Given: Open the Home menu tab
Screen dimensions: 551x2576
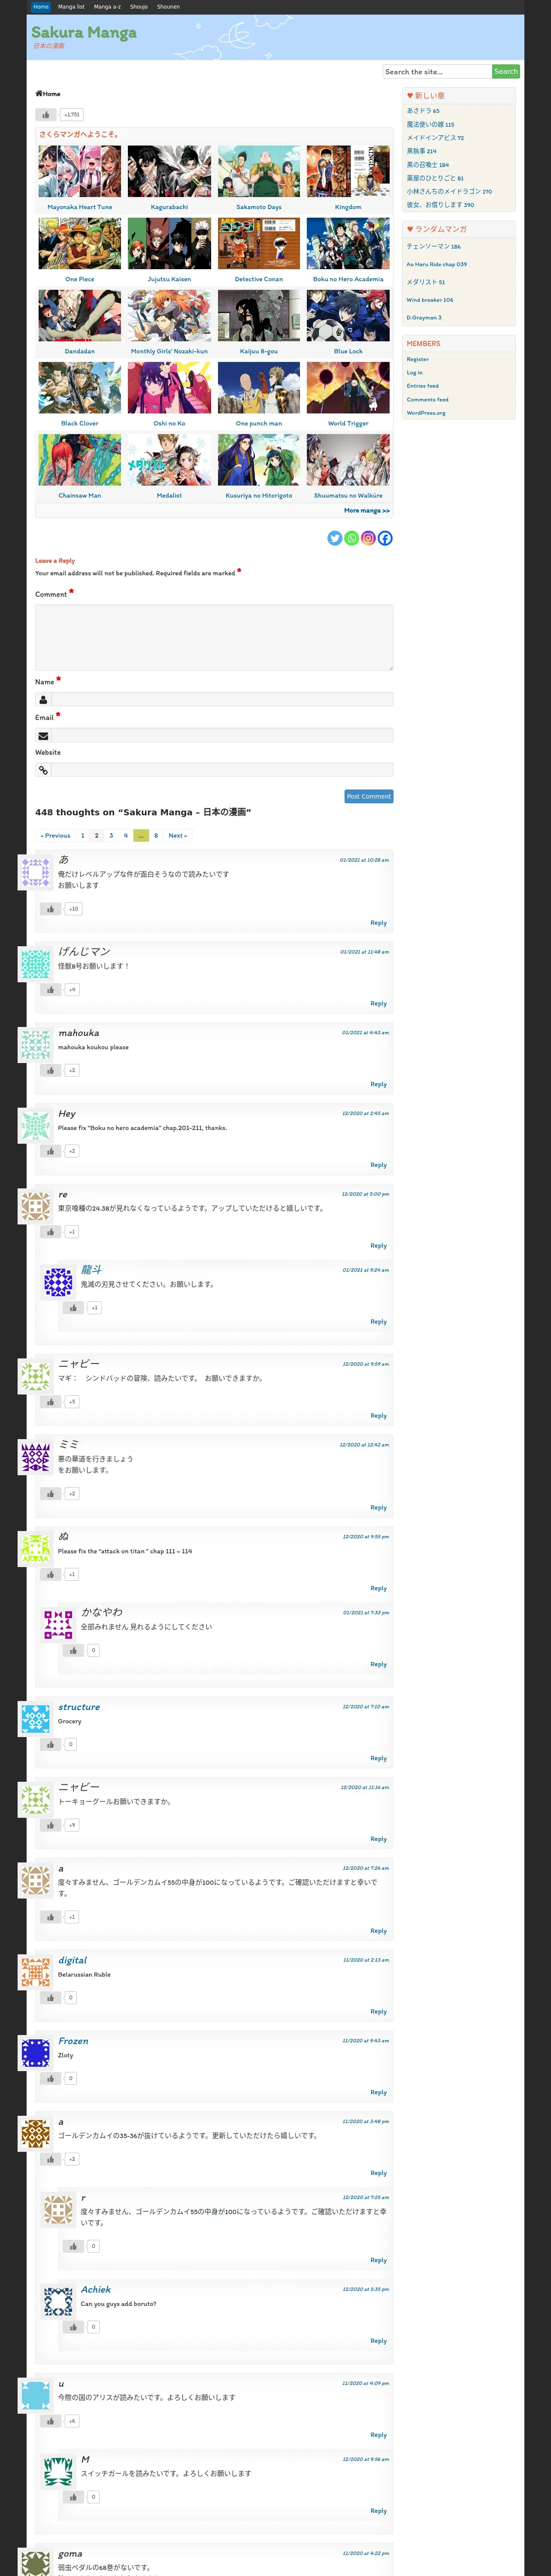Looking at the screenshot, I should 41,7.
